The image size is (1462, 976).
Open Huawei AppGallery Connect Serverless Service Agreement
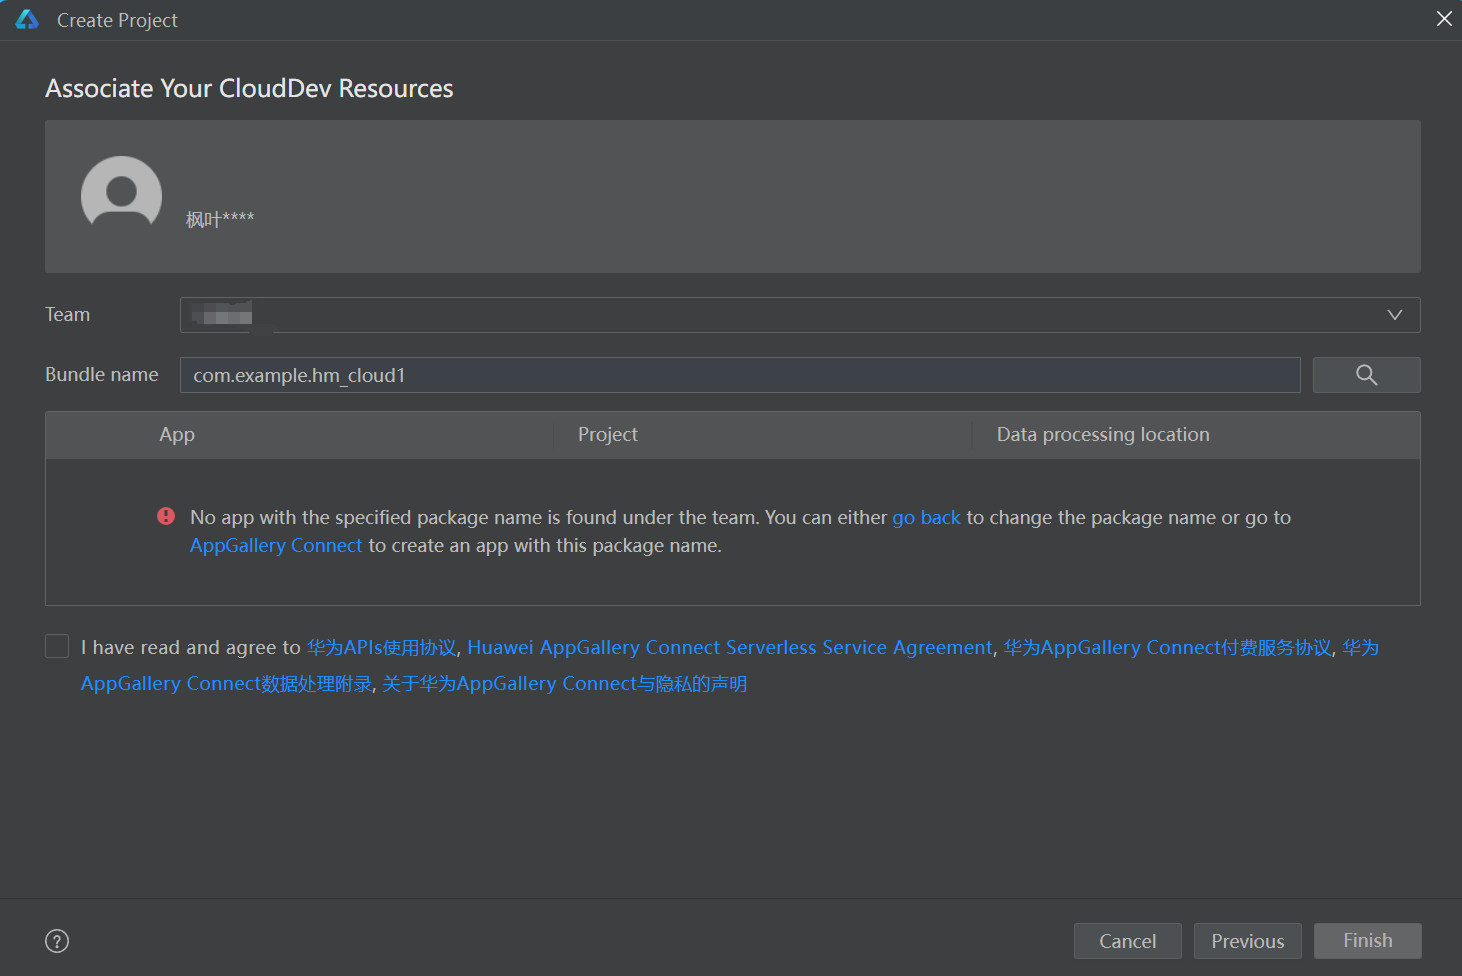click(x=730, y=647)
